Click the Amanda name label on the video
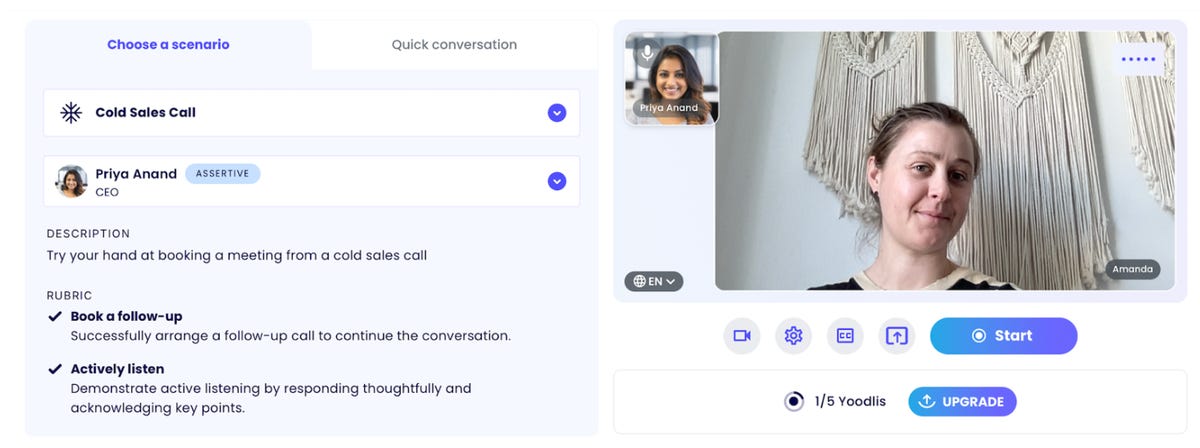 (x=1133, y=269)
